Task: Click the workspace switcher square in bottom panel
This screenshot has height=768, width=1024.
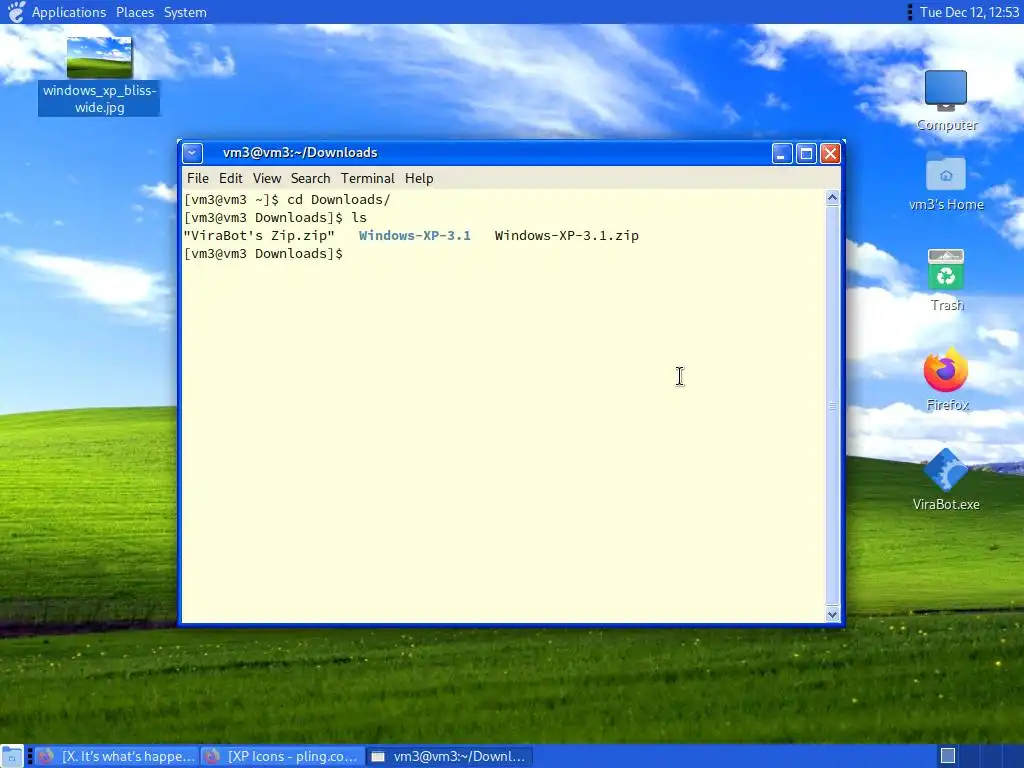Action: (x=948, y=756)
